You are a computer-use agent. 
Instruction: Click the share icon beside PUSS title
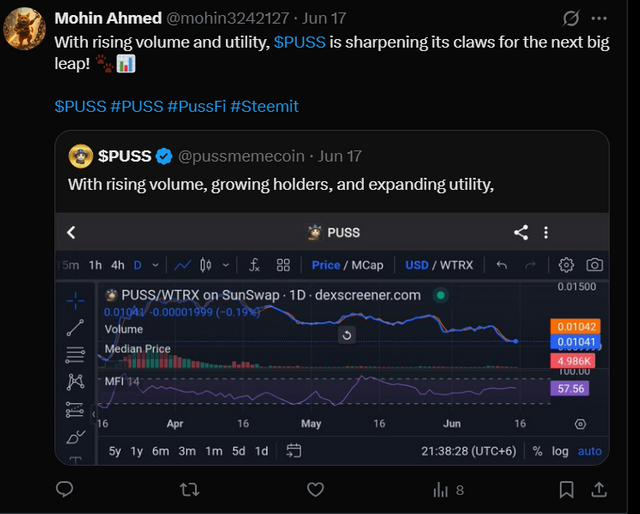(x=521, y=232)
